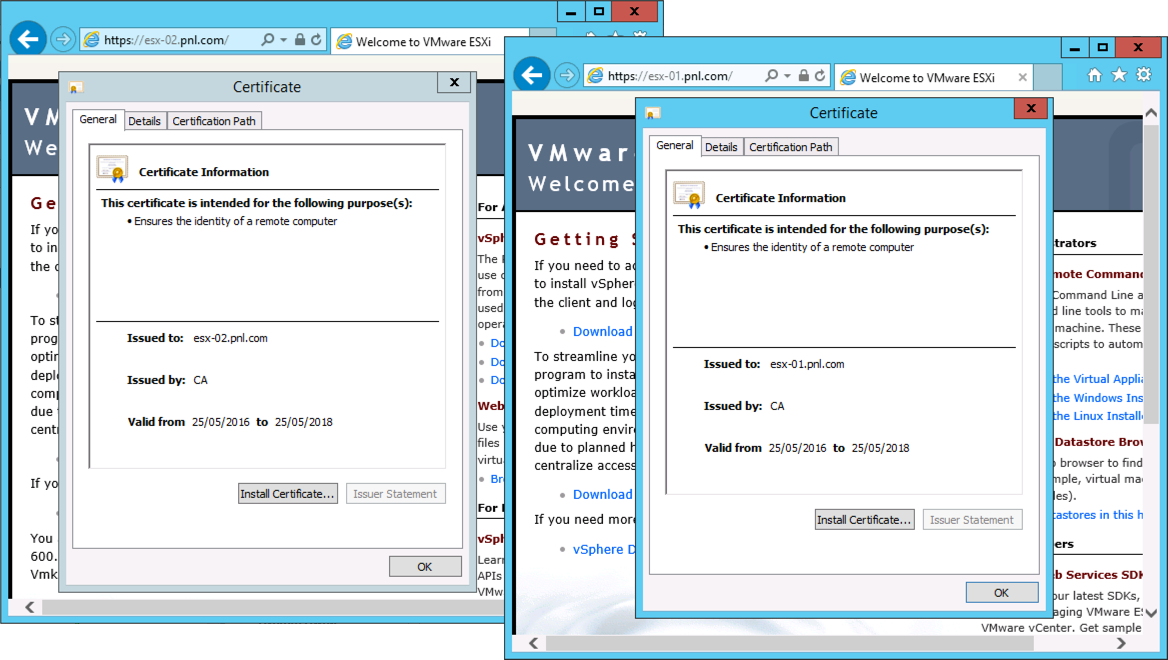Go forward in the esx-02 browser window
This screenshot has width=1168, height=660.
[63, 39]
